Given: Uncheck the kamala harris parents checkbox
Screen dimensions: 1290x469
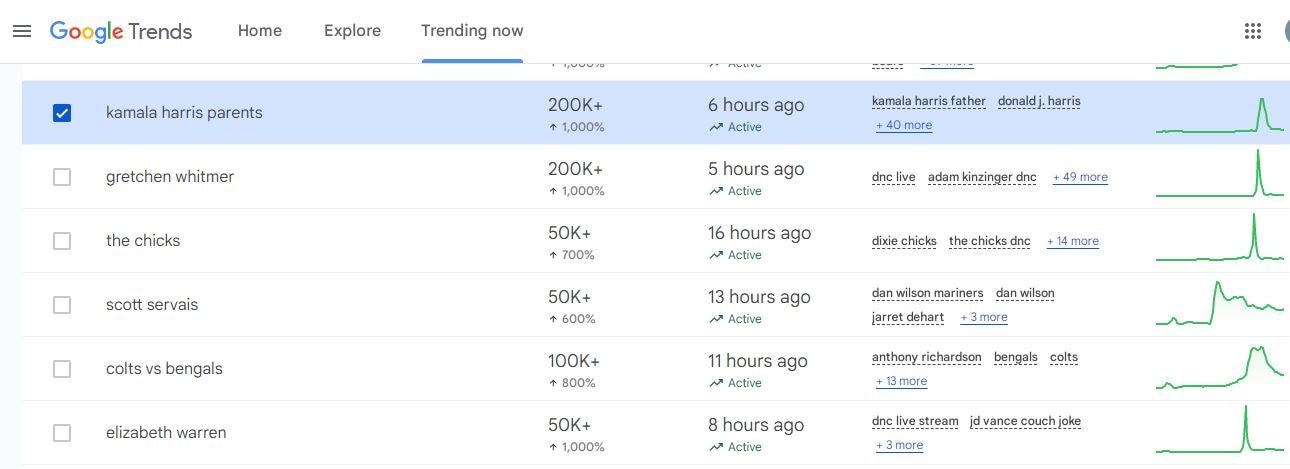Looking at the screenshot, I should tap(62, 113).
